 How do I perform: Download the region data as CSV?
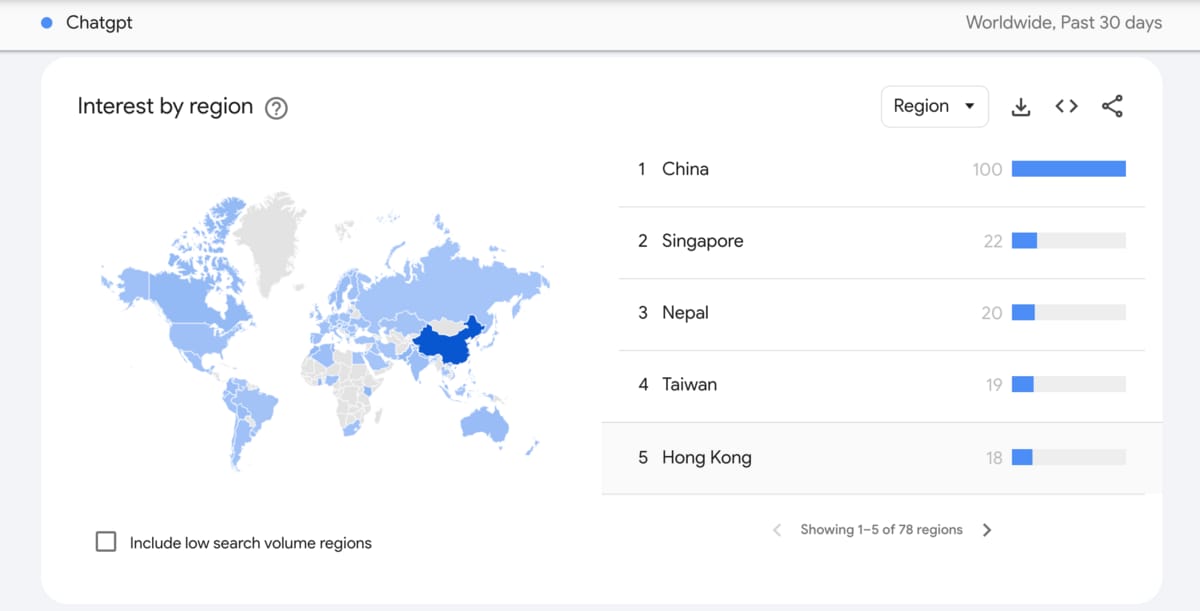(x=1021, y=107)
